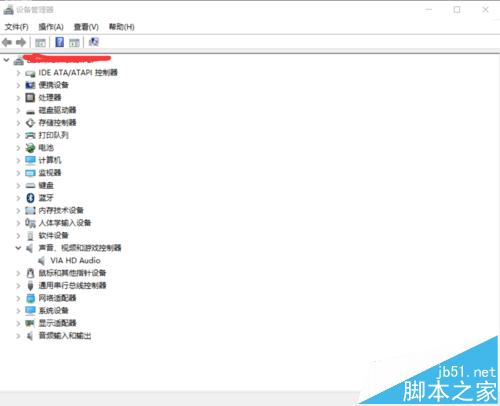
Task: Click the 计算机 monitor icon
Action: [30, 160]
